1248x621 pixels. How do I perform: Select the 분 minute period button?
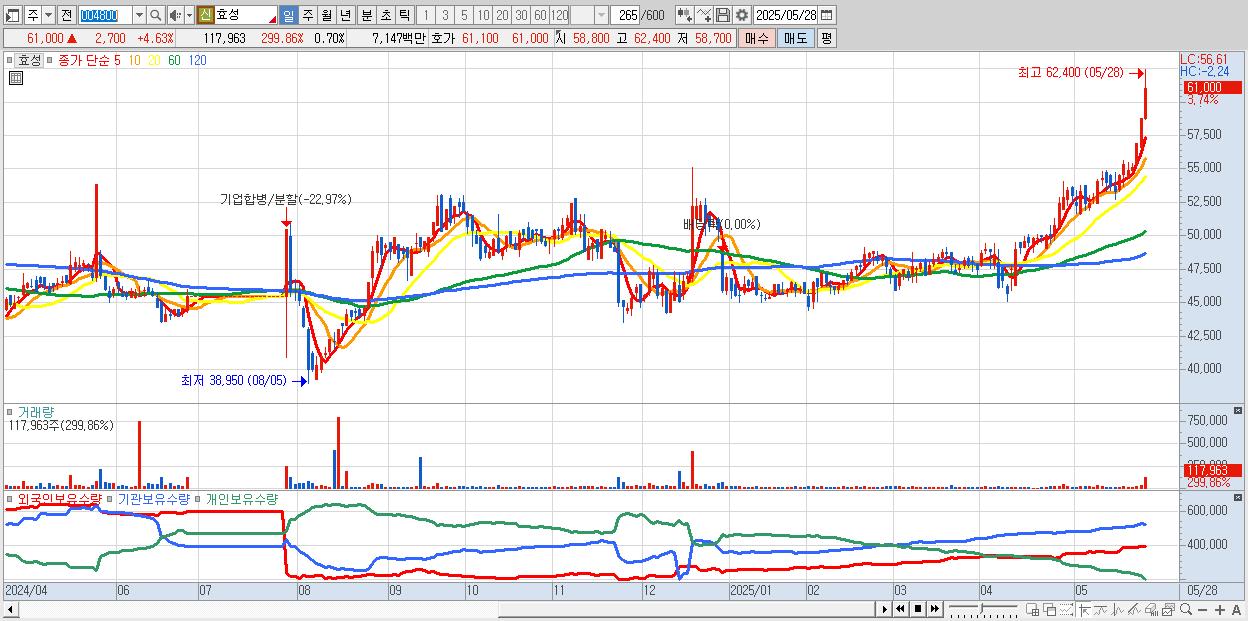pyautogui.click(x=365, y=15)
